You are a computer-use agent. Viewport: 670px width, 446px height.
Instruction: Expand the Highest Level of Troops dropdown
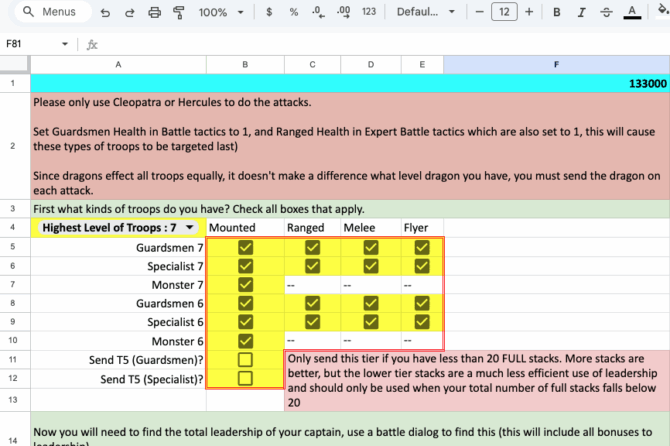coord(190,228)
